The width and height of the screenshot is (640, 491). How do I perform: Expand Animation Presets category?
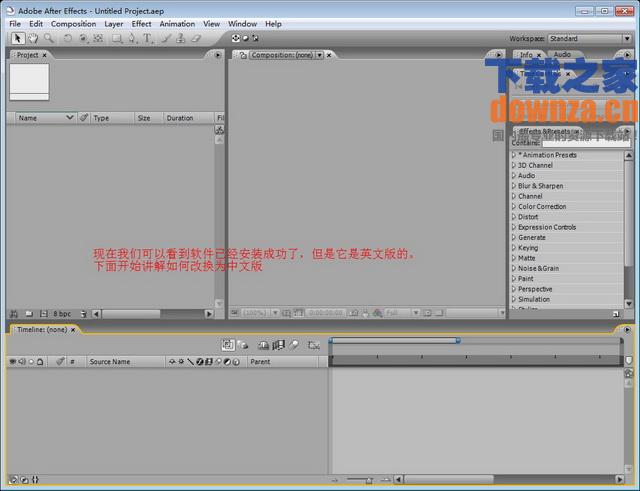click(514, 155)
